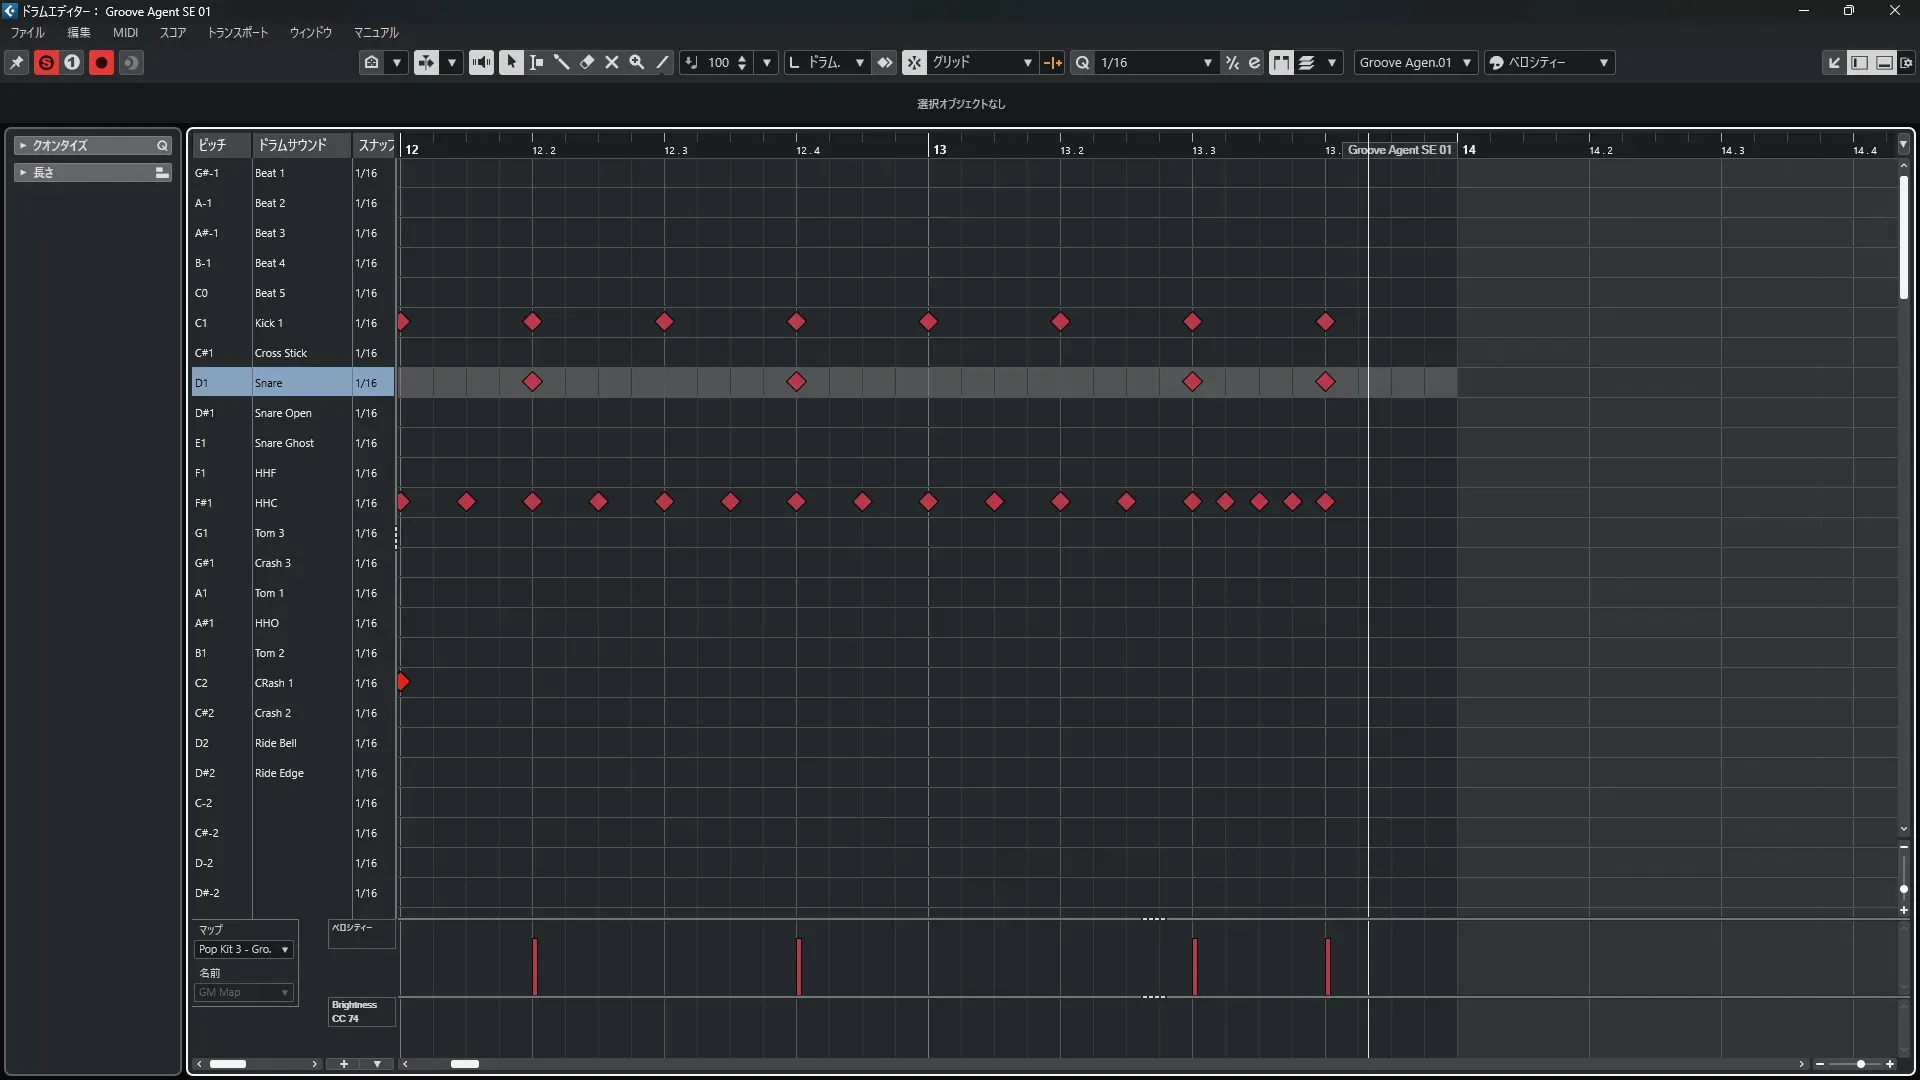Click the record enable red button

click(x=101, y=62)
